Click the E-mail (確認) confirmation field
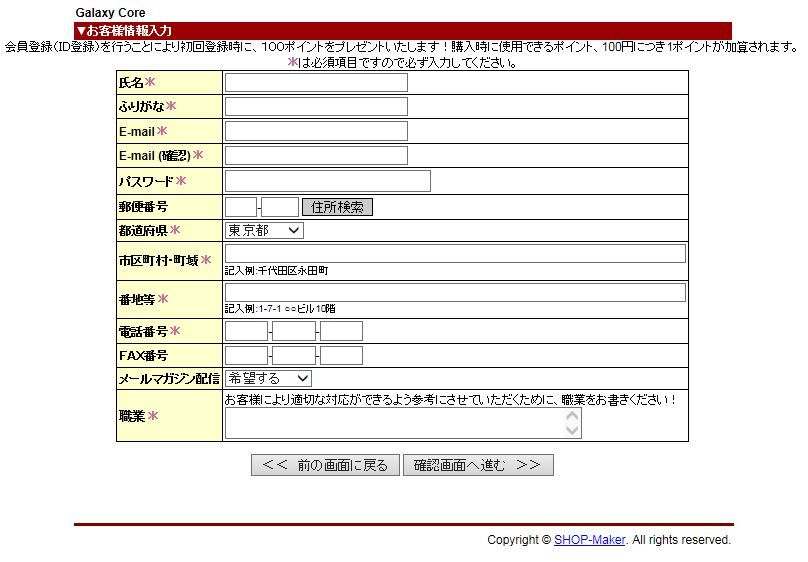The width and height of the screenshot is (808, 562). click(x=316, y=156)
